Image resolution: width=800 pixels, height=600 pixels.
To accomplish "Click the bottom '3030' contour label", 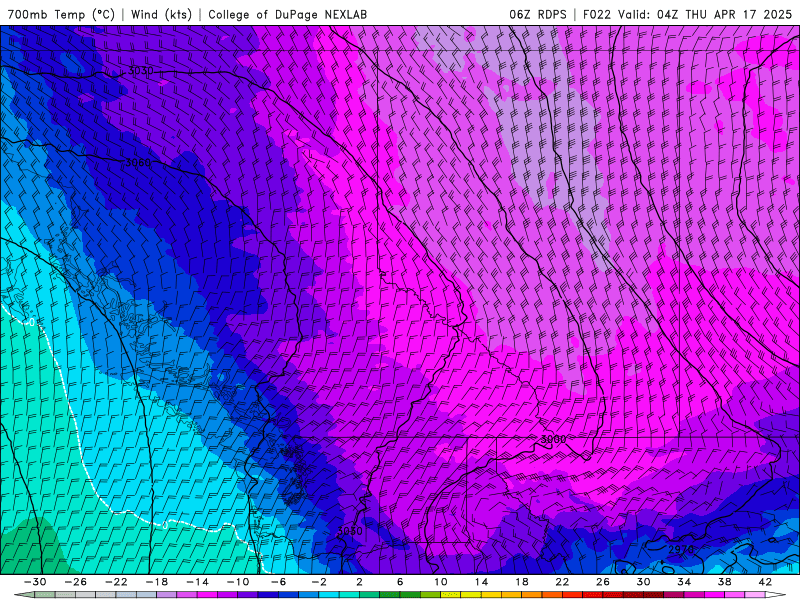I will pyautogui.click(x=349, y=531).
